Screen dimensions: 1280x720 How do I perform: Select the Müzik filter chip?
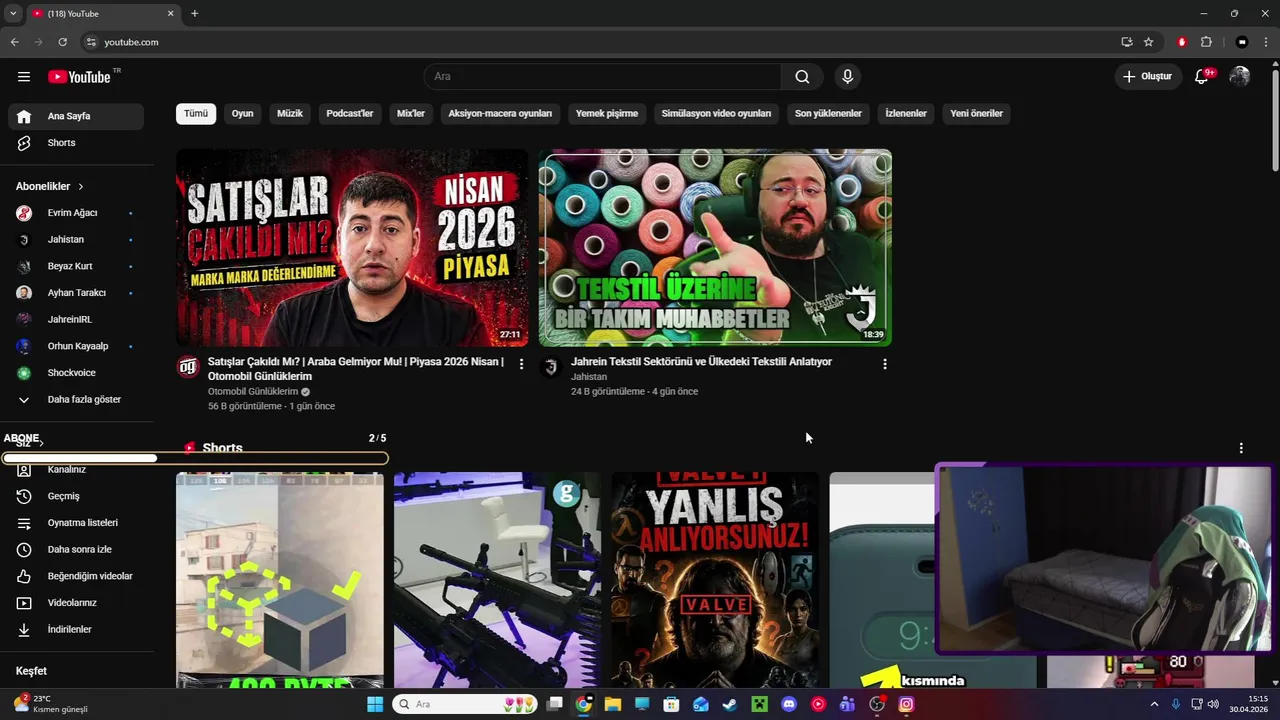click(x=290, y=114)
